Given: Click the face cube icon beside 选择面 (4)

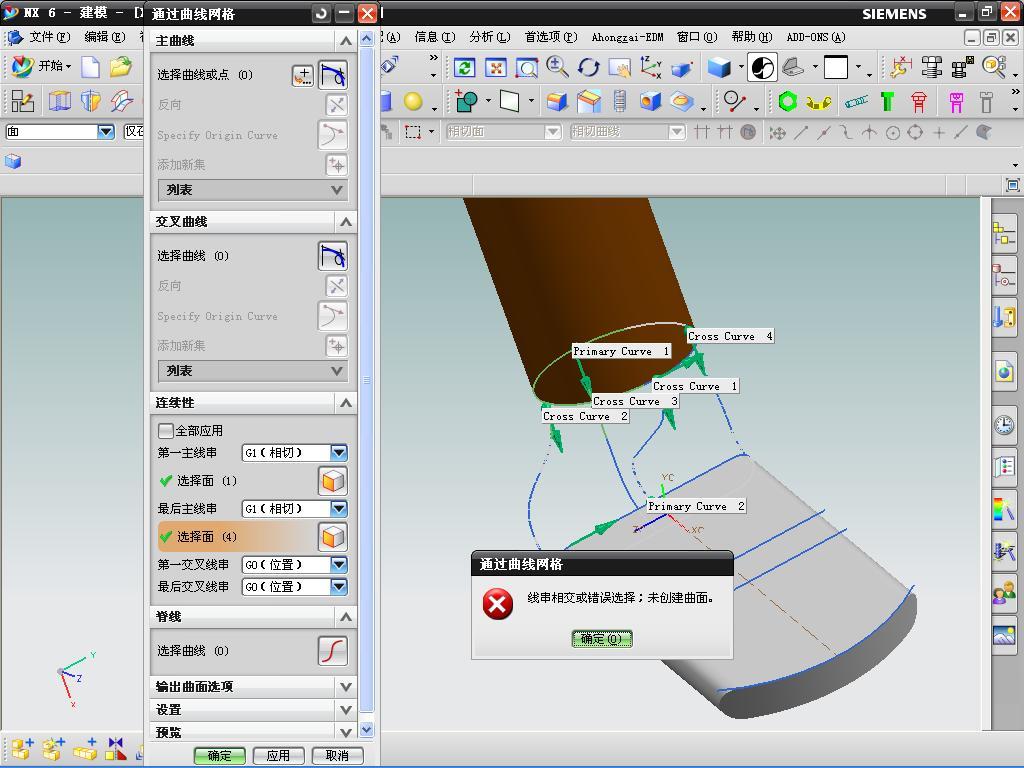Looking at the screenshot, I should coord(332,537).
